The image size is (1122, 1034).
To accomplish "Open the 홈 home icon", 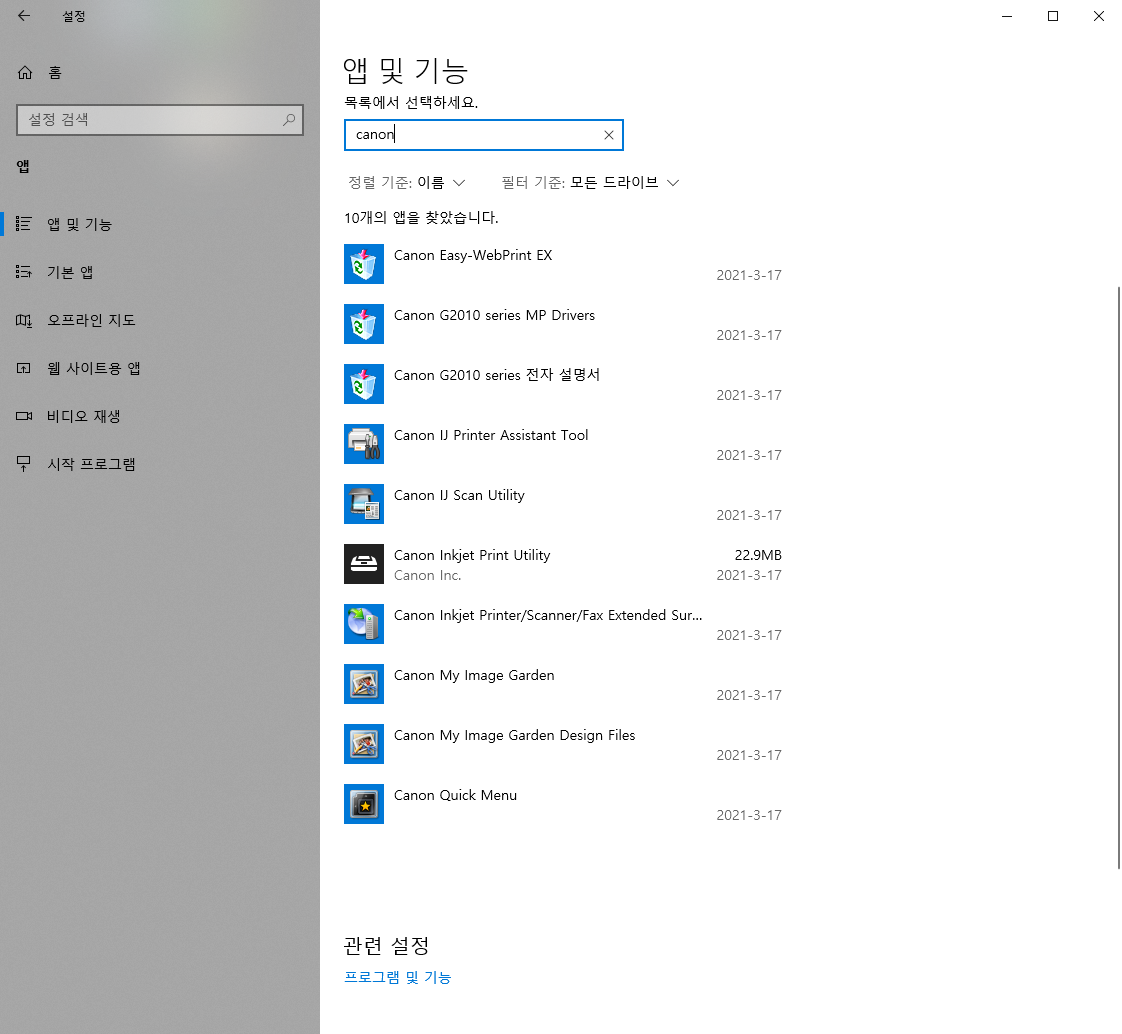I will click(x=25, y=72).
